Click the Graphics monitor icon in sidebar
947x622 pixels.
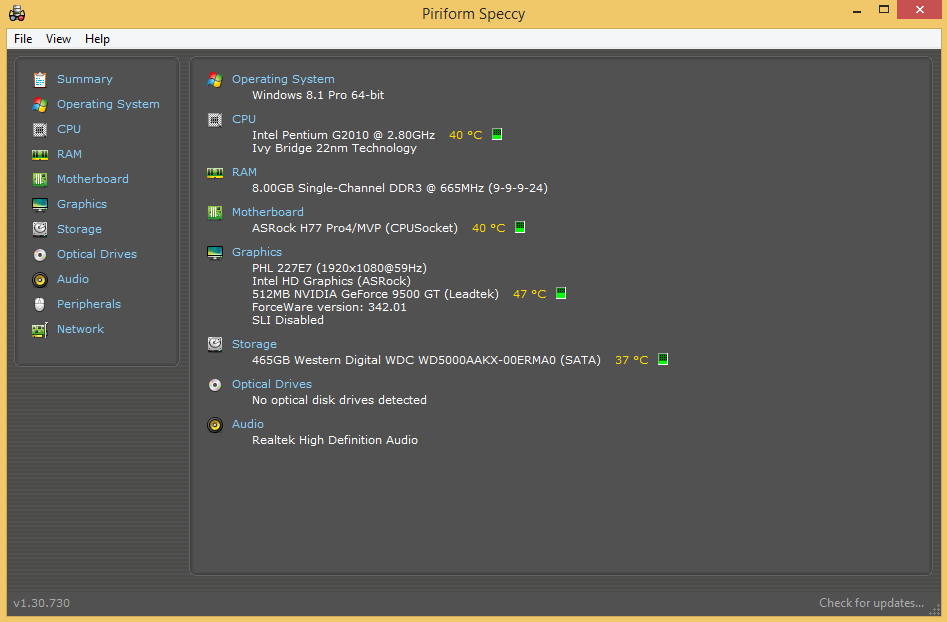tap(40, 205)
